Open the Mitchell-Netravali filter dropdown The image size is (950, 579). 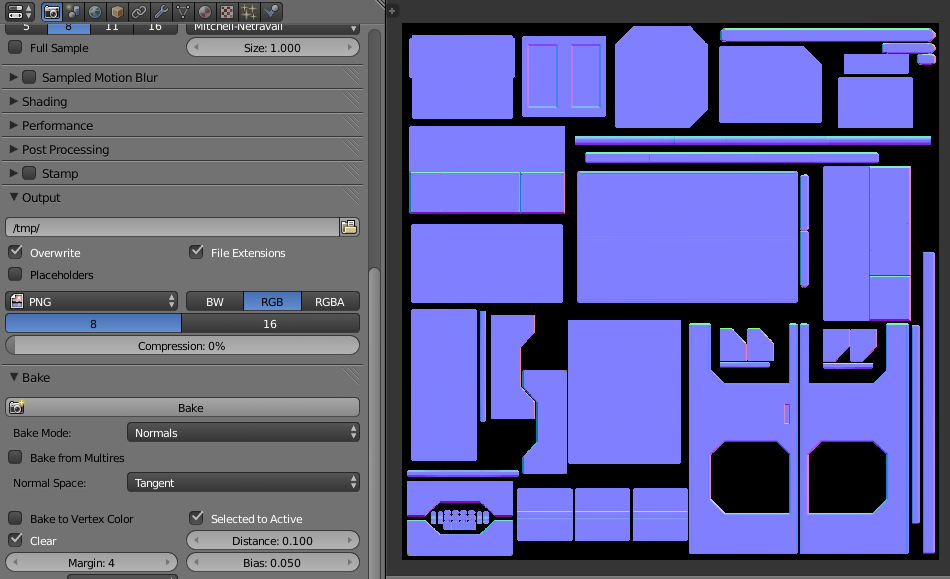[273, 28]
